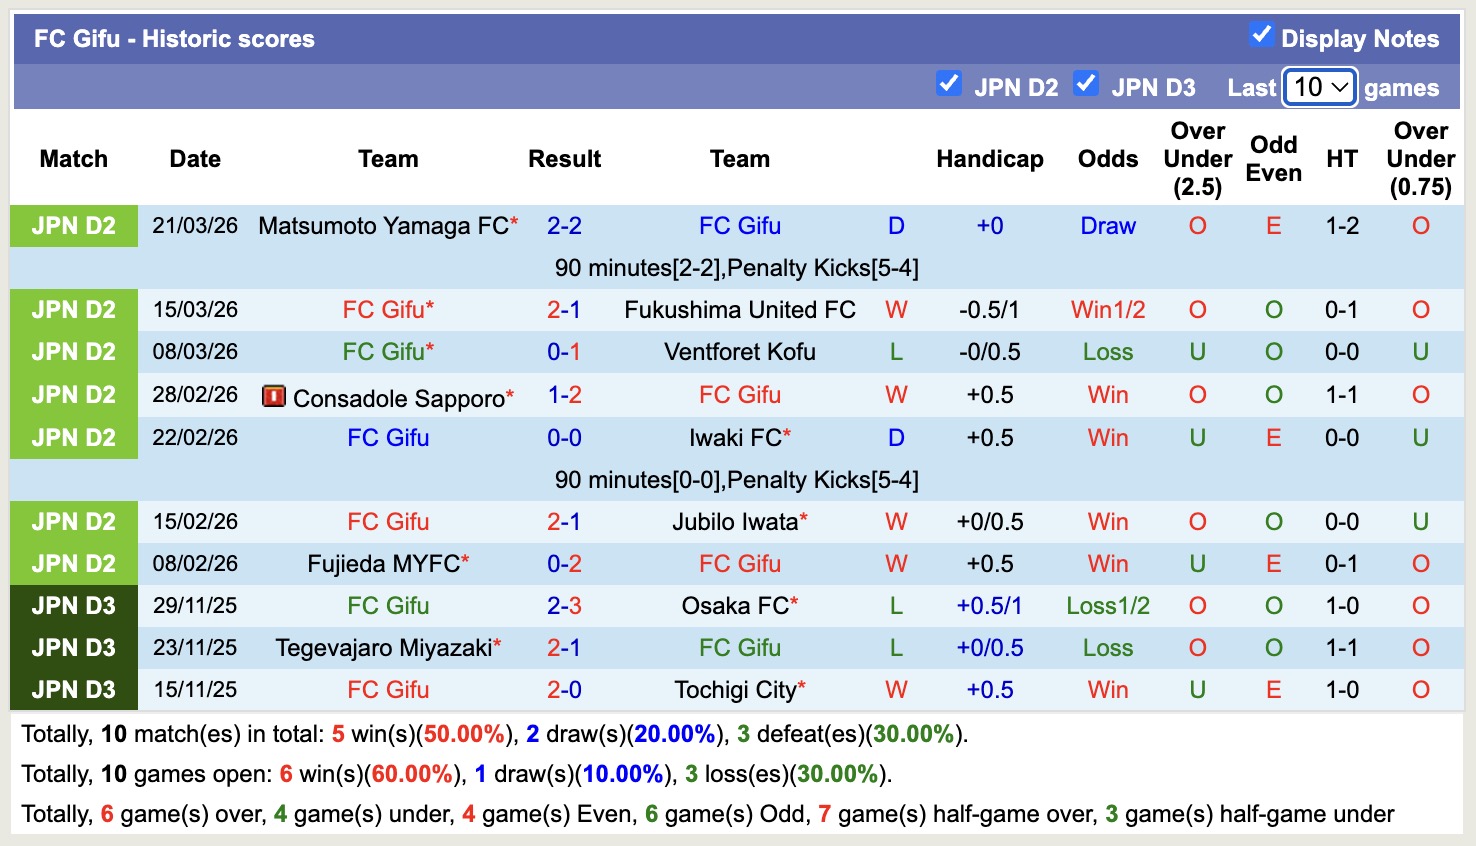The width and height of the screenshot is (1476, 846).
Task: Click the Tegevajaro Miyazaki team link
Action: [x=383, y=648]
